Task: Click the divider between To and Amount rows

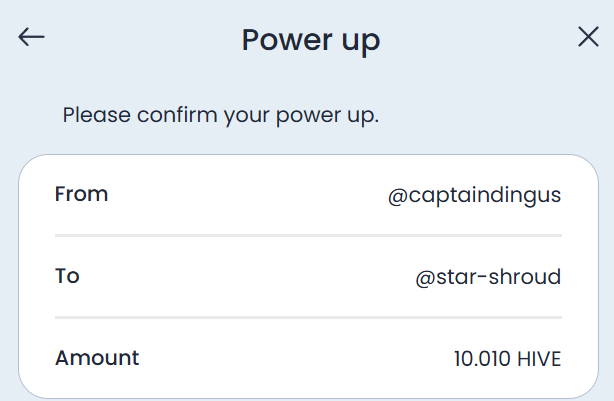Action: click(x=309, y=318)
